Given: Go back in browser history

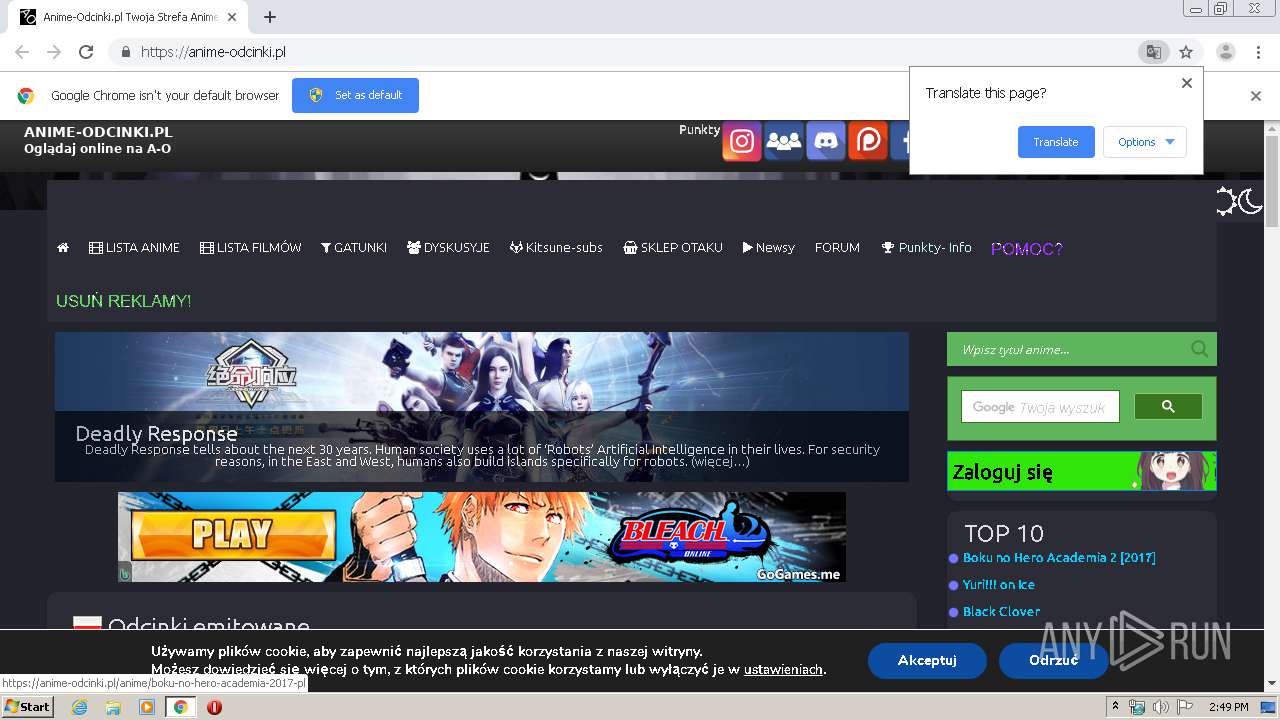Looking at the screenshot, I should tap(22, 52).
